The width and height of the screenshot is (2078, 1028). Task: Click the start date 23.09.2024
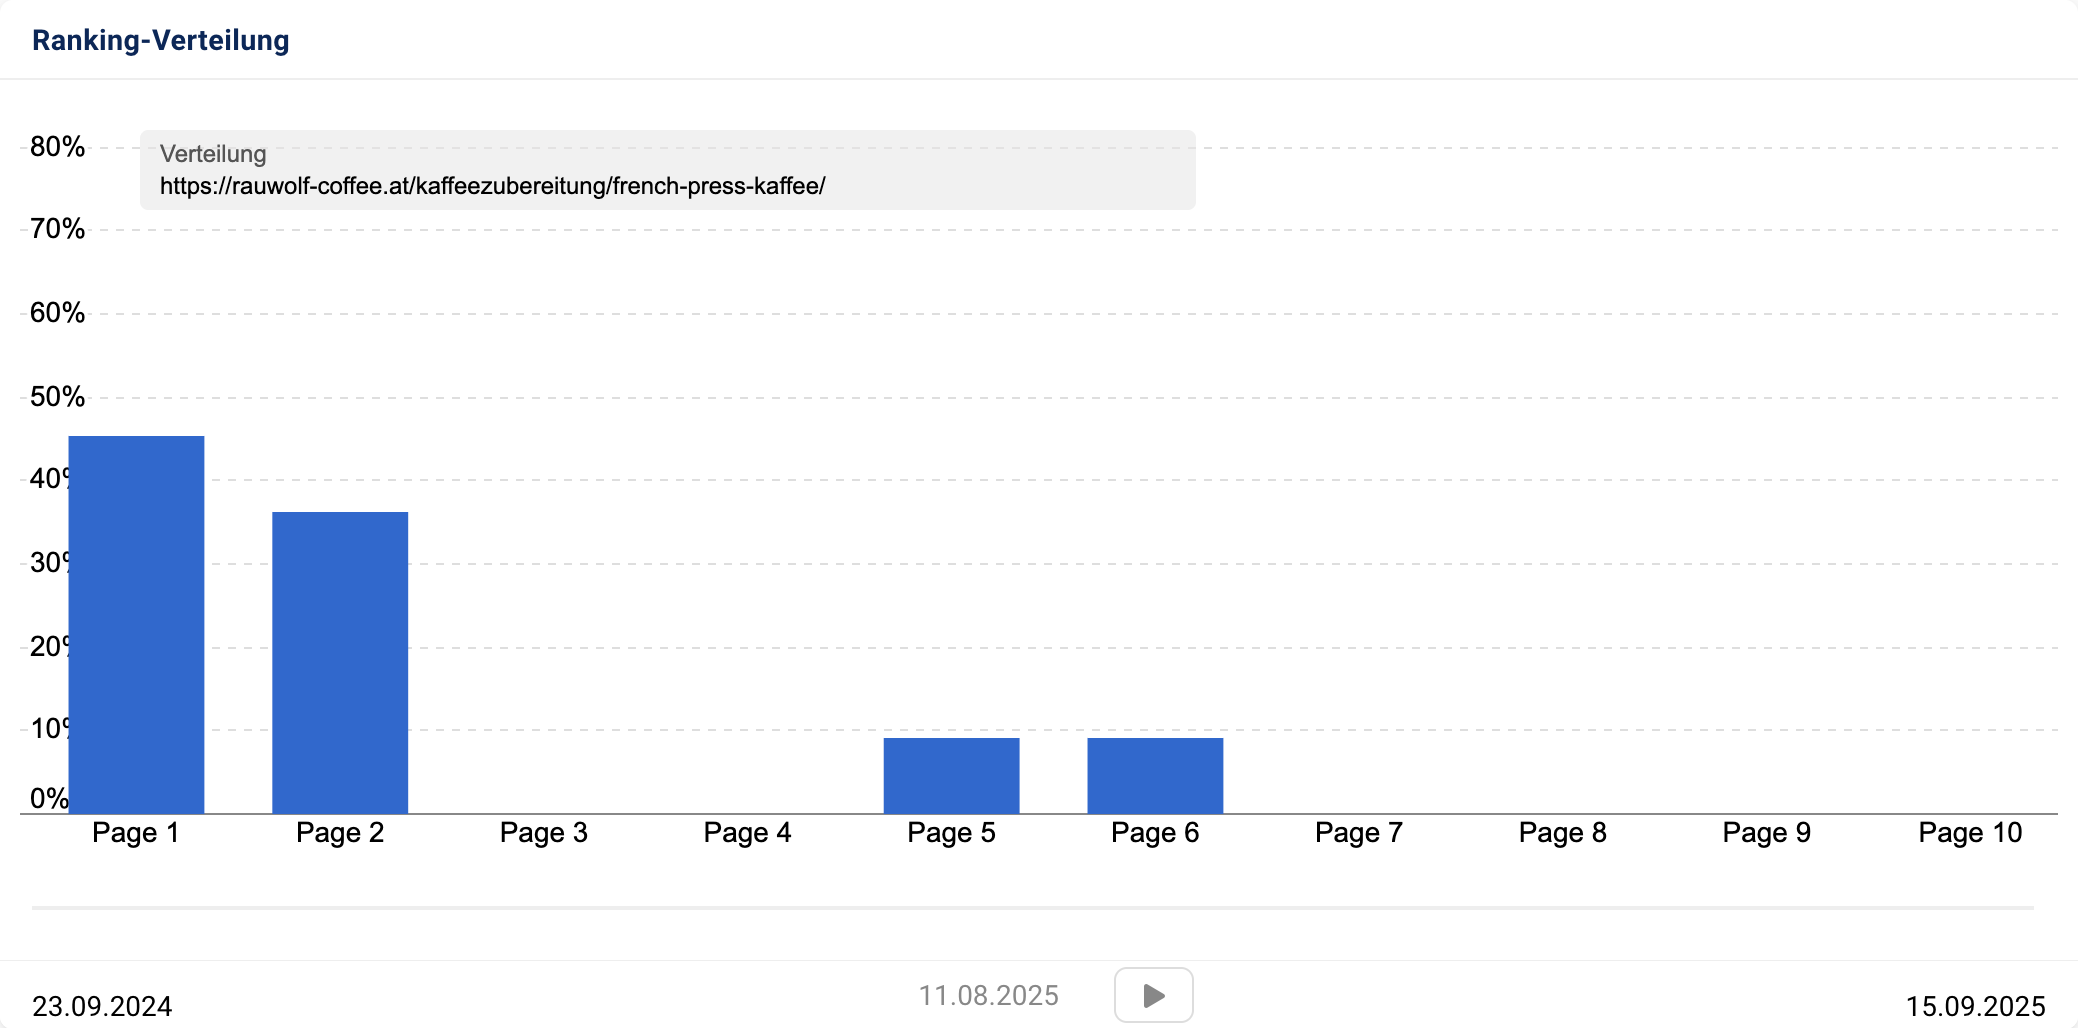click(x=101, y=1006)
